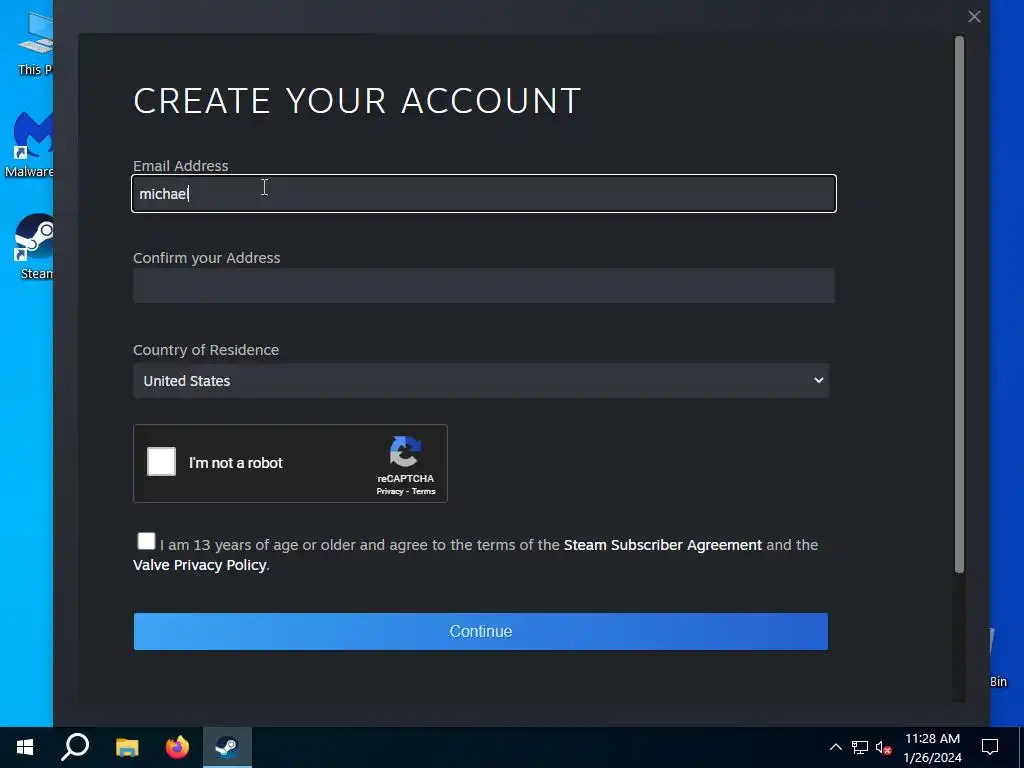The height and width of the screenshot is (768, 1024).
Task: Show hidden system tray icons
Action: tap(835, 747)
